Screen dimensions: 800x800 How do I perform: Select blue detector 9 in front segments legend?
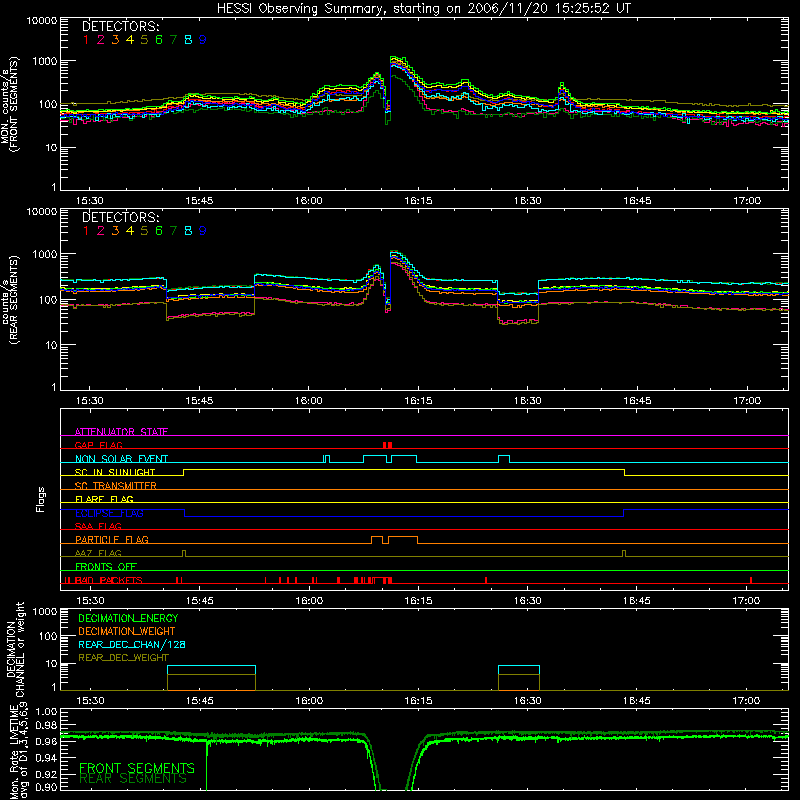203,40
